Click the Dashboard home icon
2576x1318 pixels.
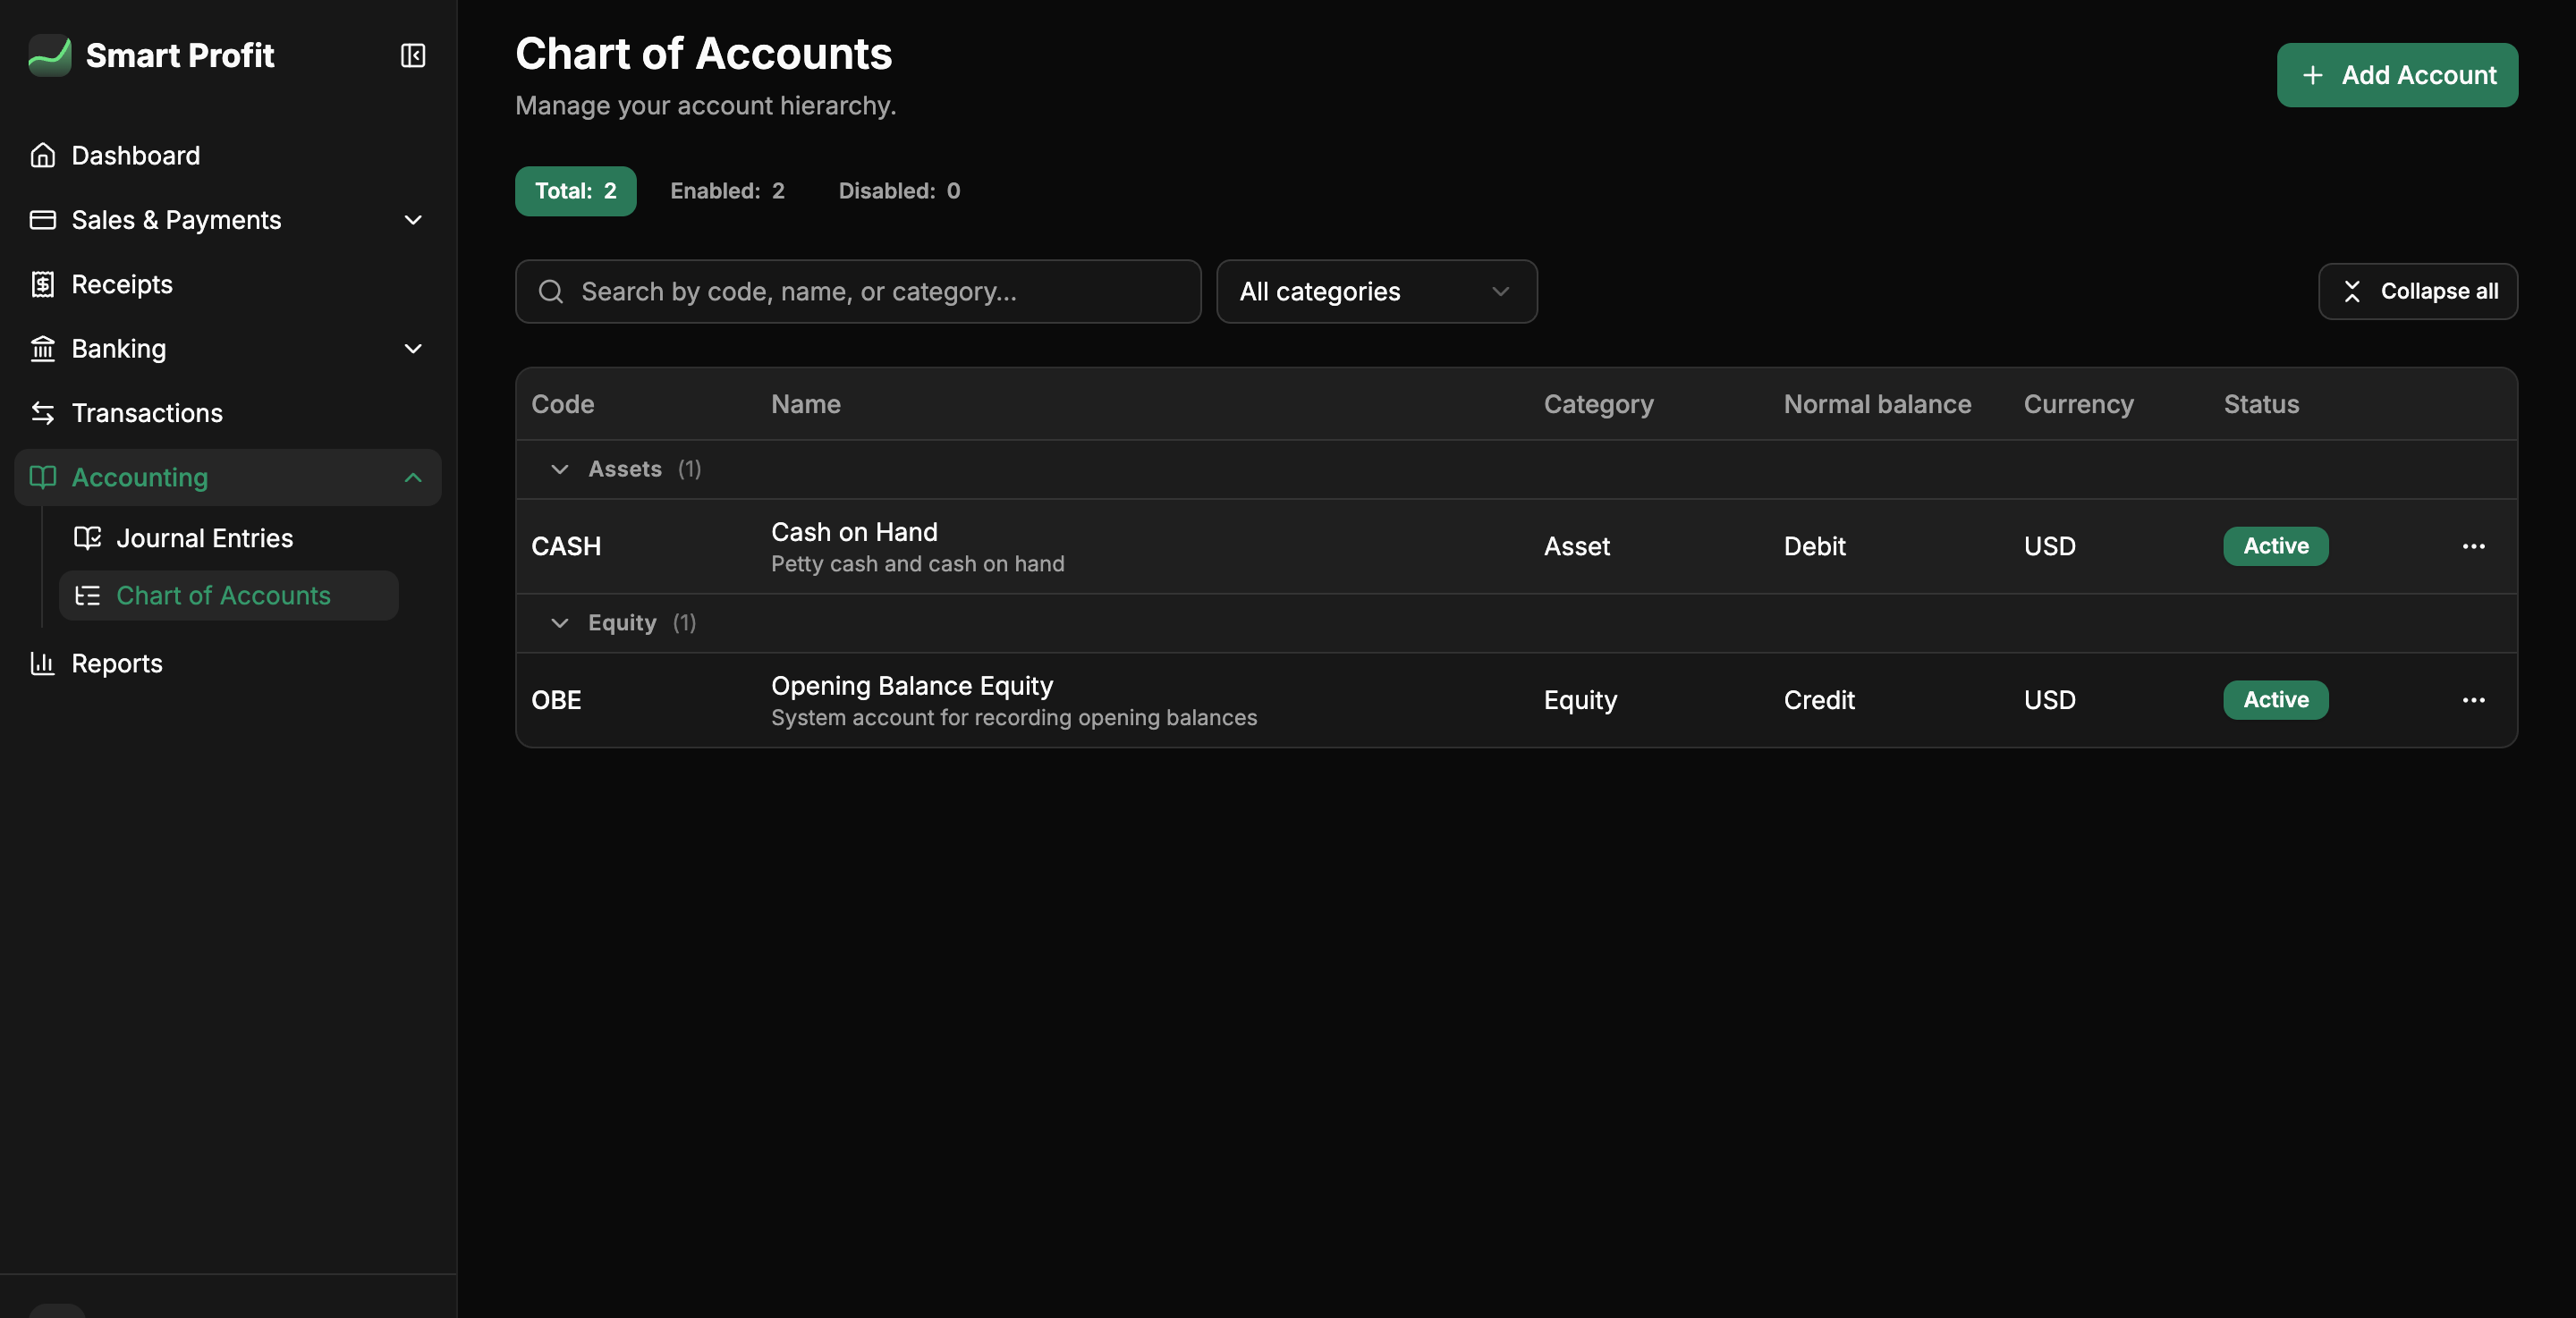coord(42,155)
